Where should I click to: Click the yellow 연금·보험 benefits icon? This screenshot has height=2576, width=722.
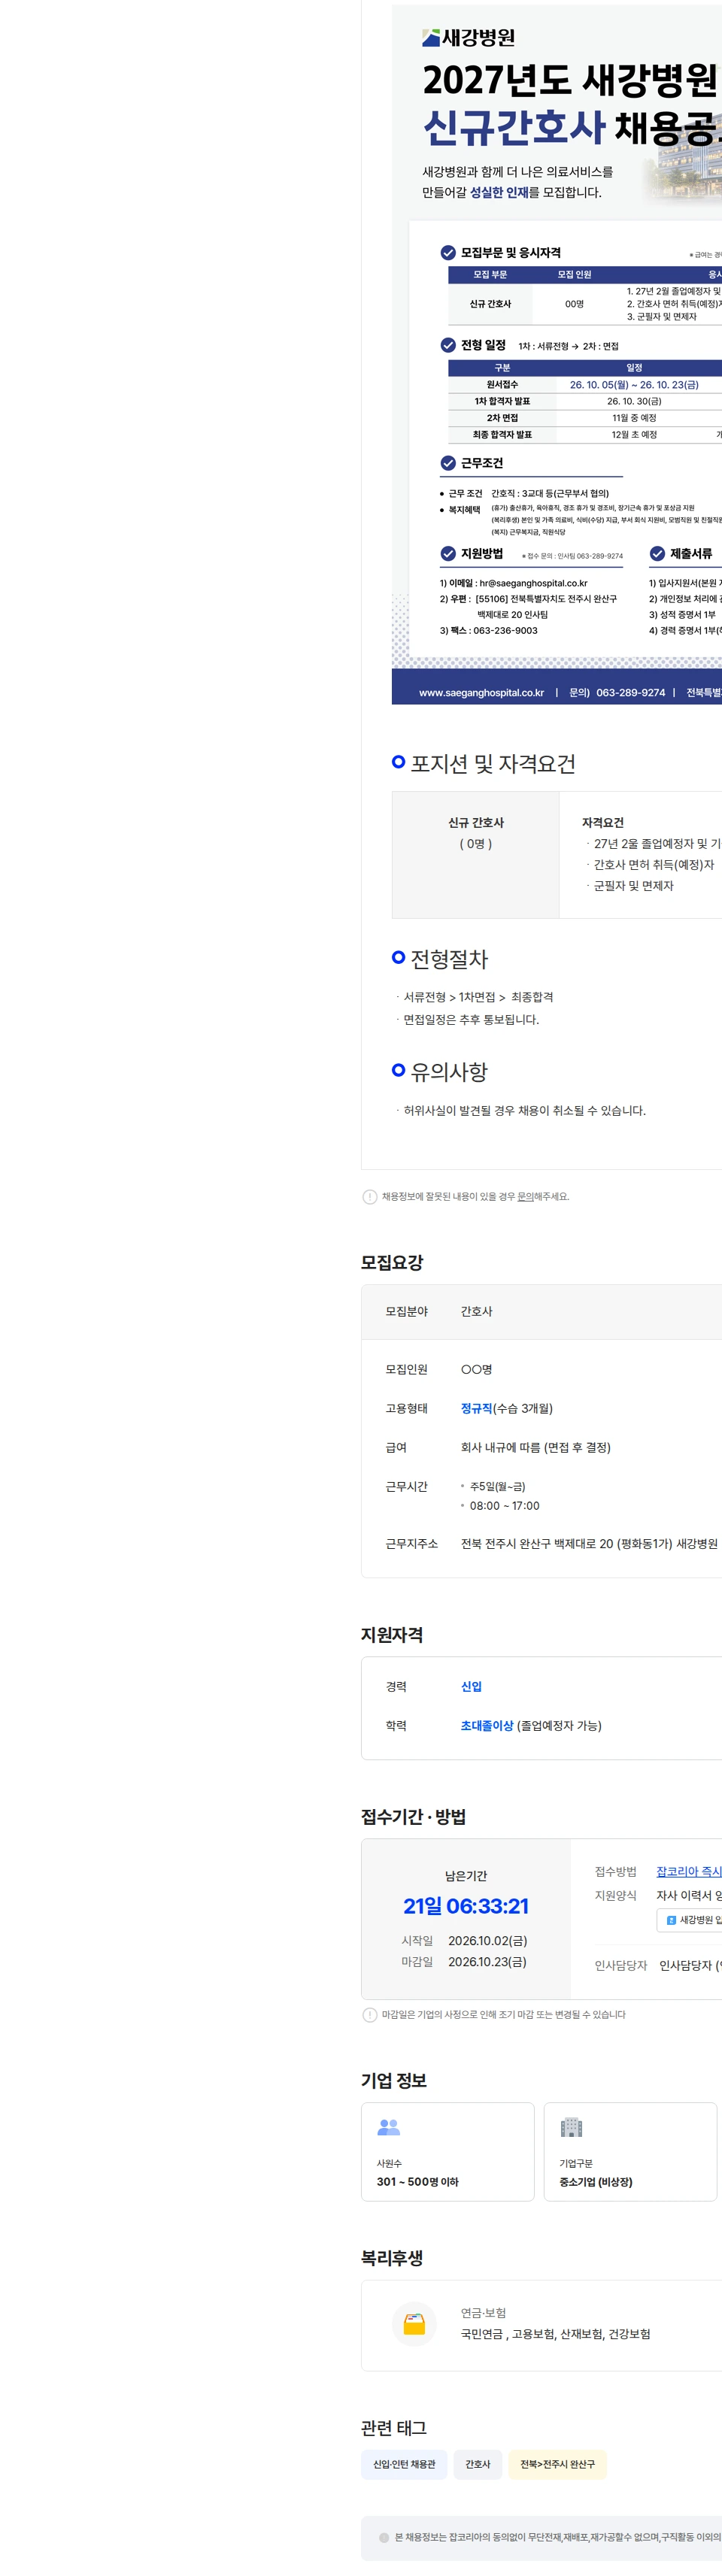pos(414,2323)
